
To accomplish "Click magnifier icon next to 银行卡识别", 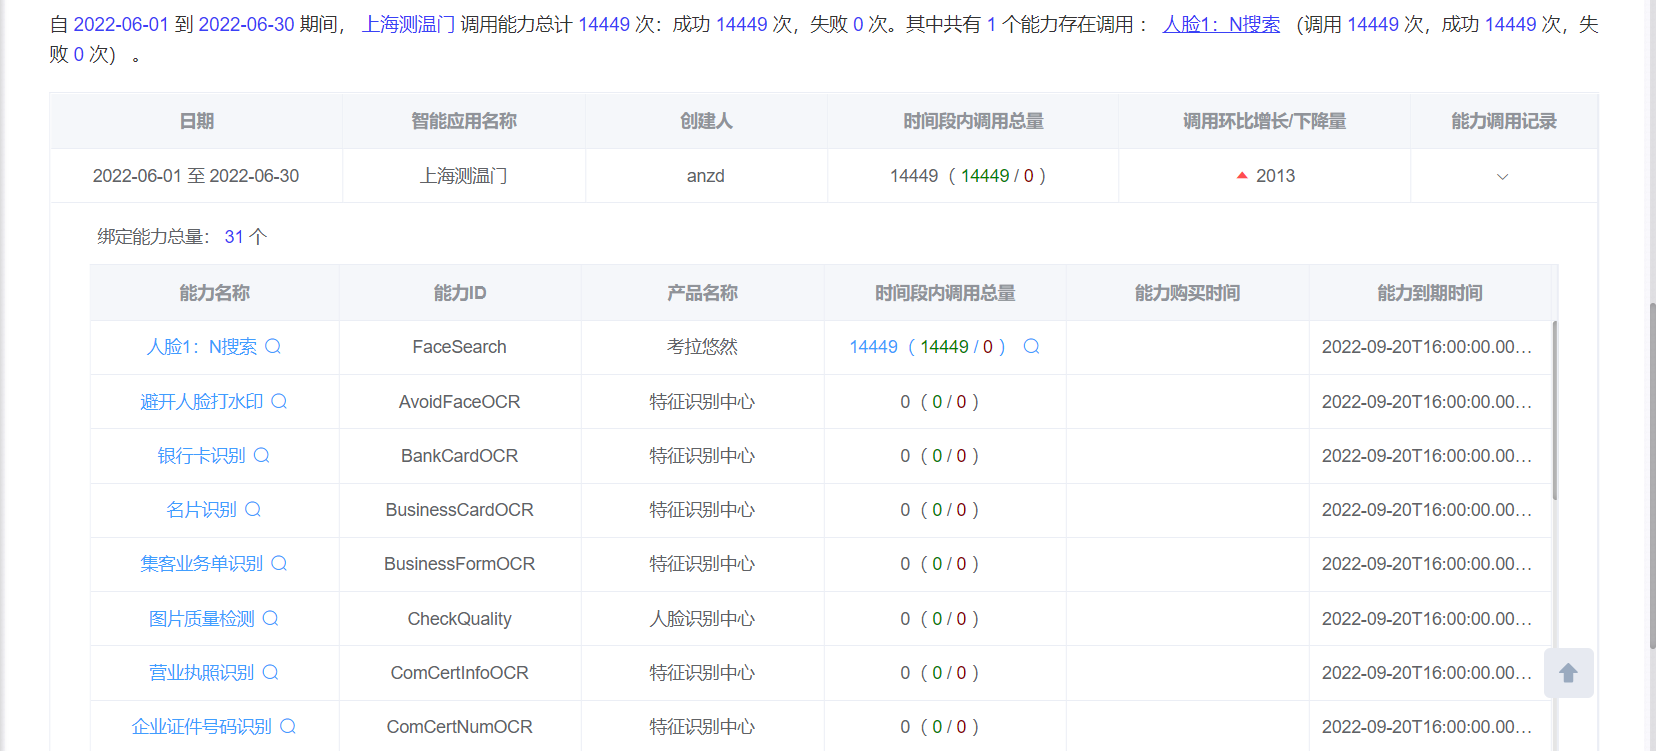I will (x=262, y=455).
